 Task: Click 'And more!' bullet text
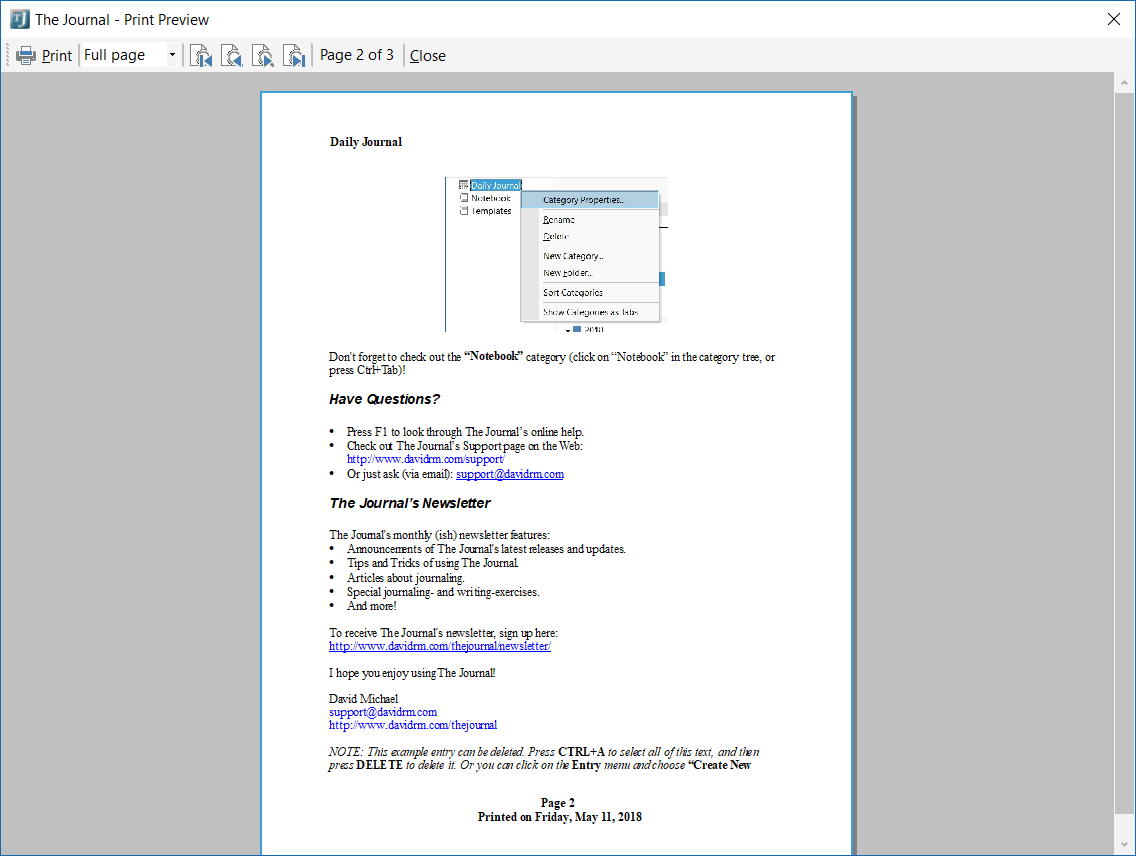372,606
